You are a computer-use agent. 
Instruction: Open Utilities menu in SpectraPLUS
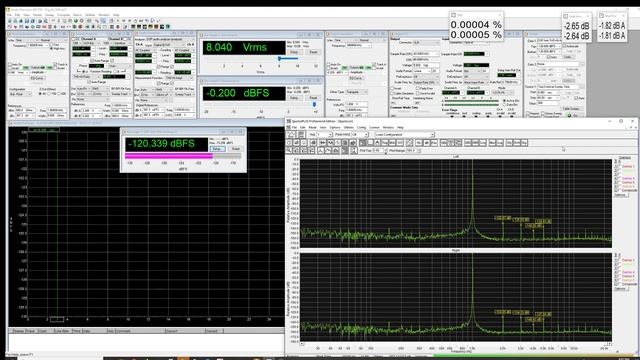pos(348,128)
